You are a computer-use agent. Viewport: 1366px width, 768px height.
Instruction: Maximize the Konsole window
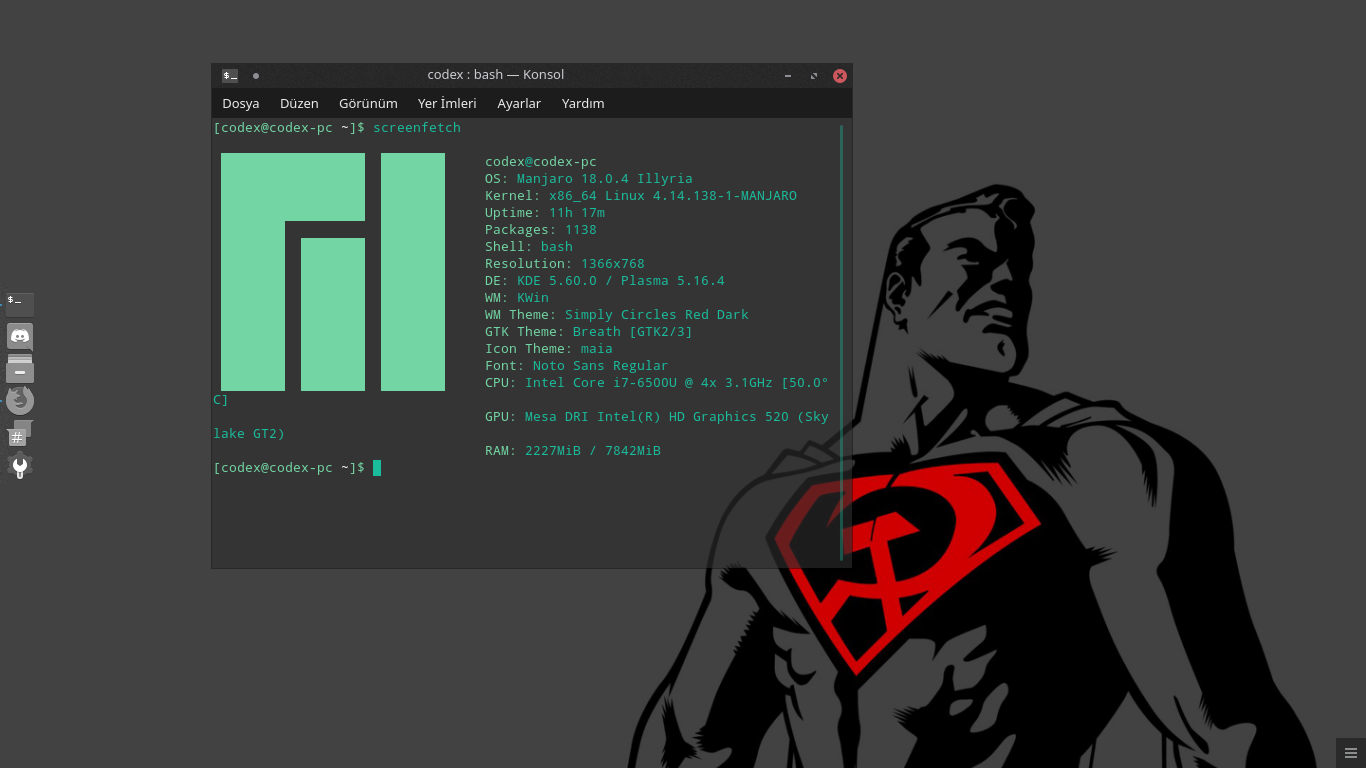[814, 75]
